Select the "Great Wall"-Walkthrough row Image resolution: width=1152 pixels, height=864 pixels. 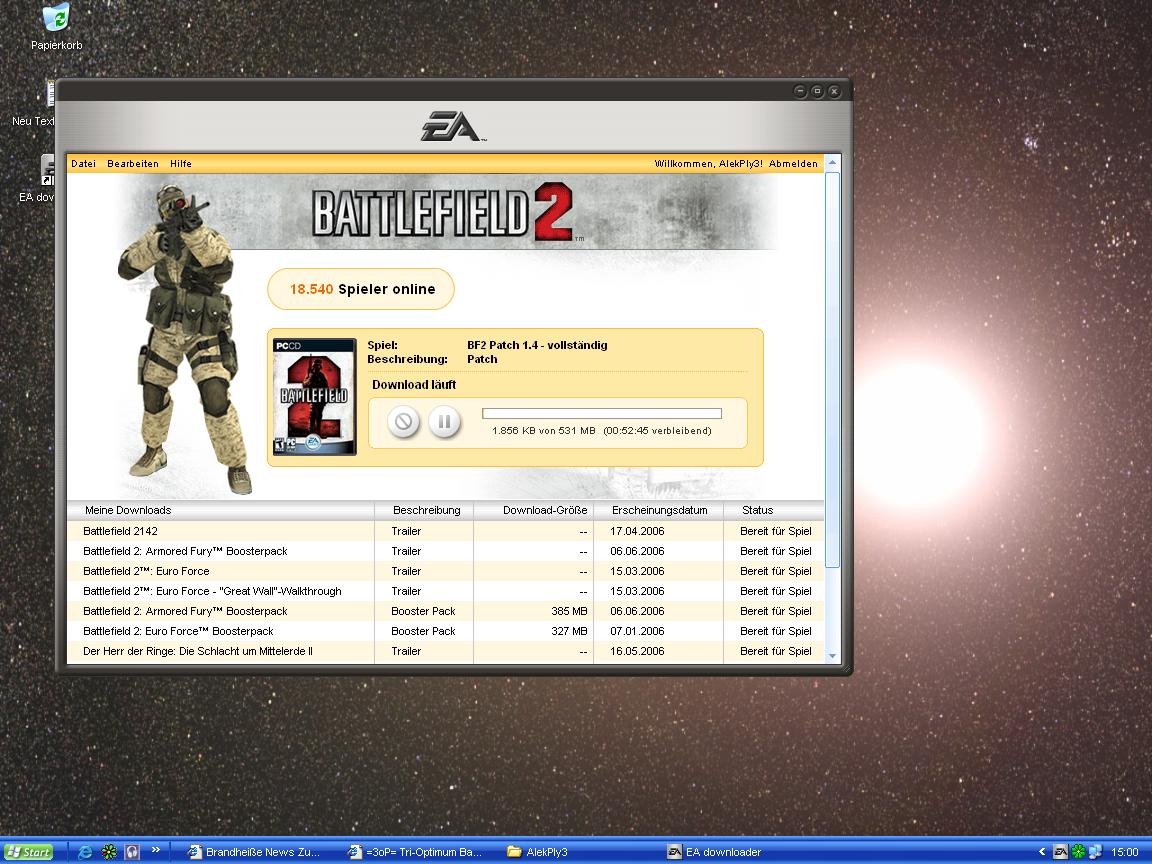coord(445,591)
